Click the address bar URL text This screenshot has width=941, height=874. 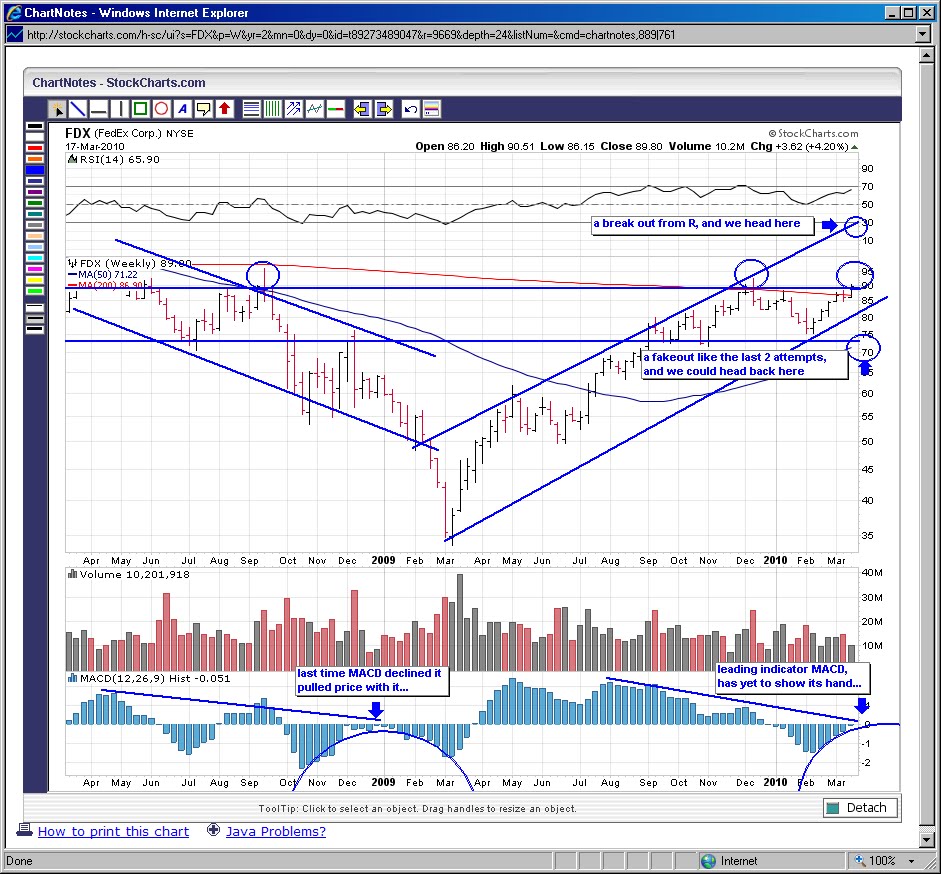351,35
